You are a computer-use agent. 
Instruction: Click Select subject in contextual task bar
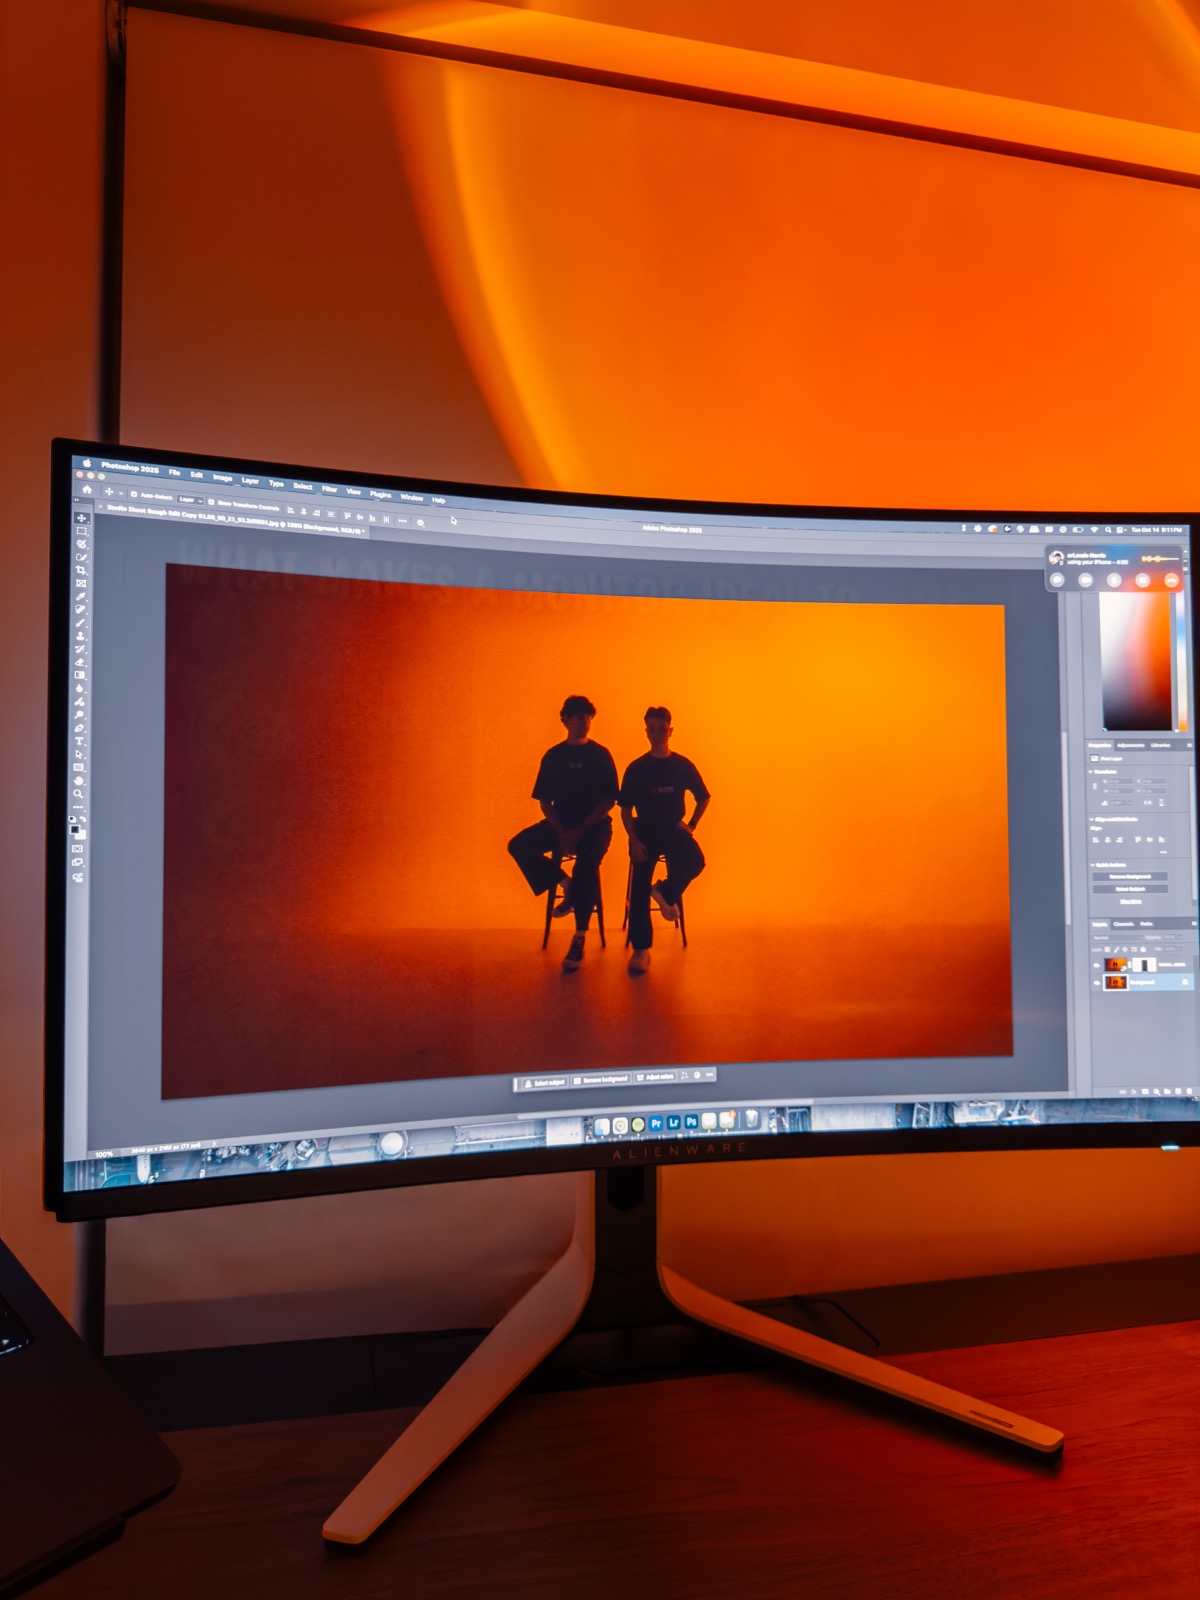click(545, 1083)
